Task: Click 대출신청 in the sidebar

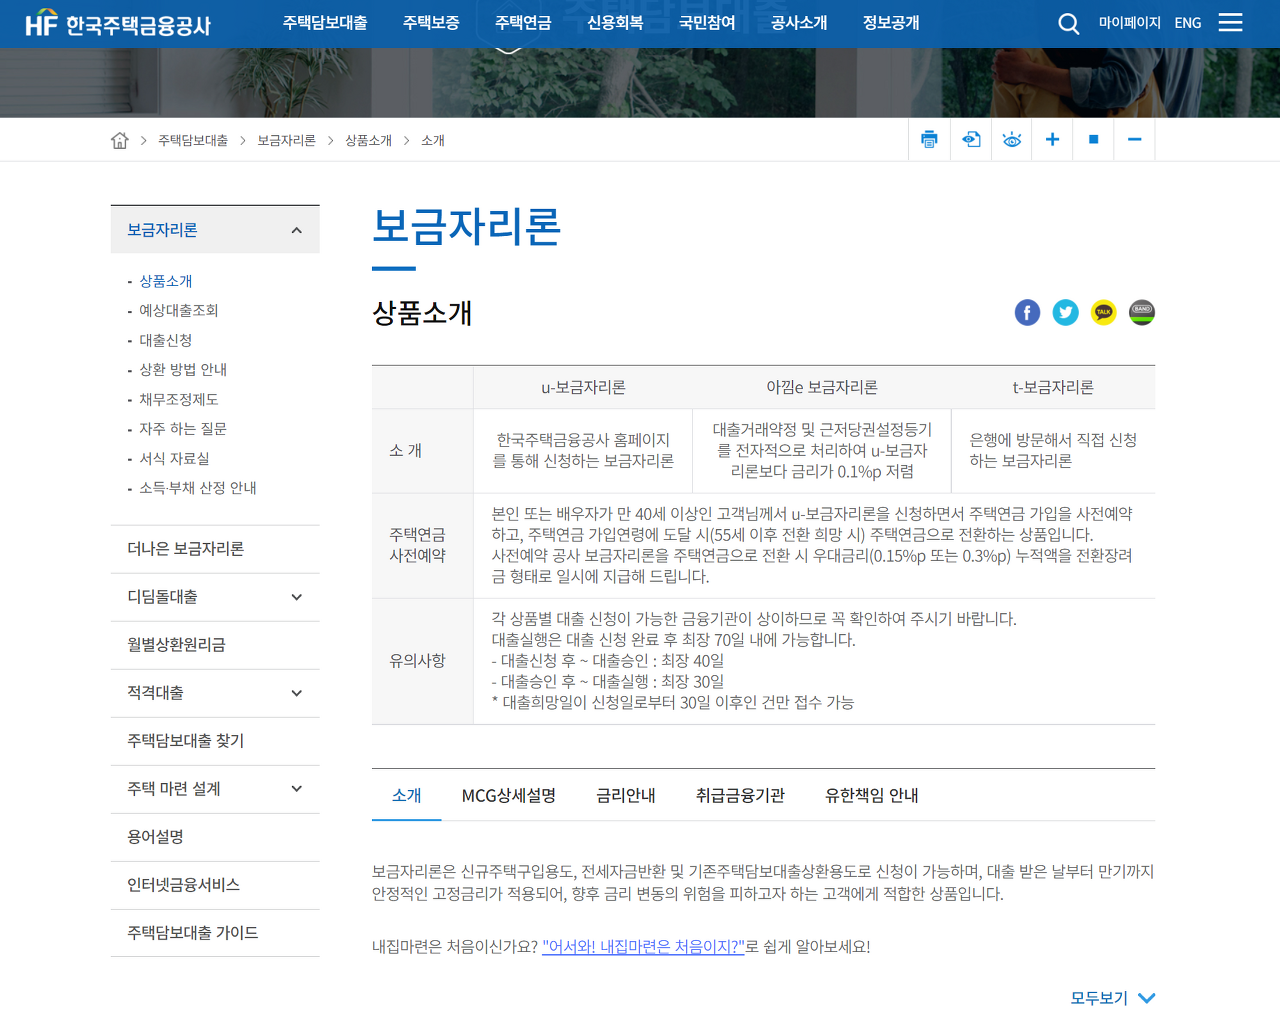Action: (166, 340)
